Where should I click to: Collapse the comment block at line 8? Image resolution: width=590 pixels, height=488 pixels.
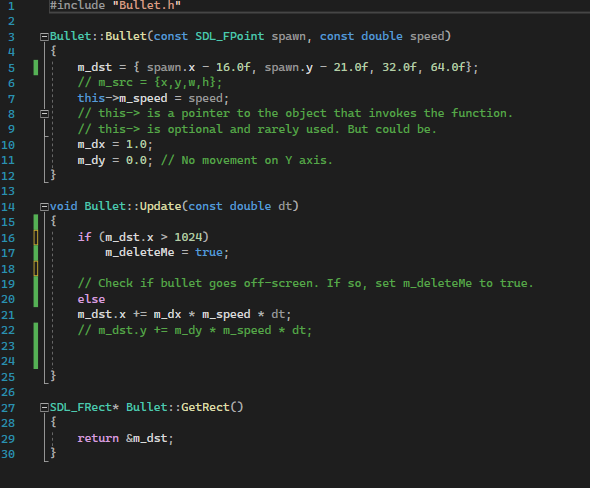(x=44, y=114)
